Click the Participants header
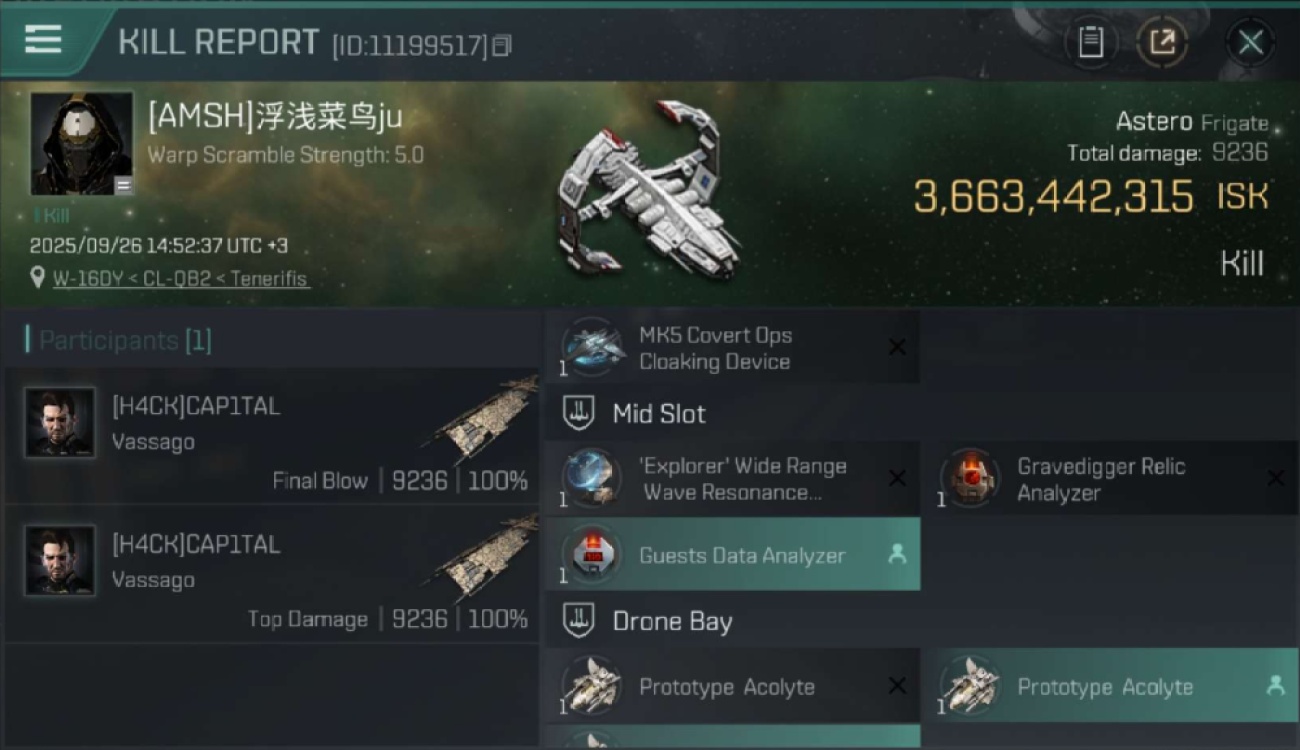The width and height of the screenshot is (1300, 750). pos(119,340)
